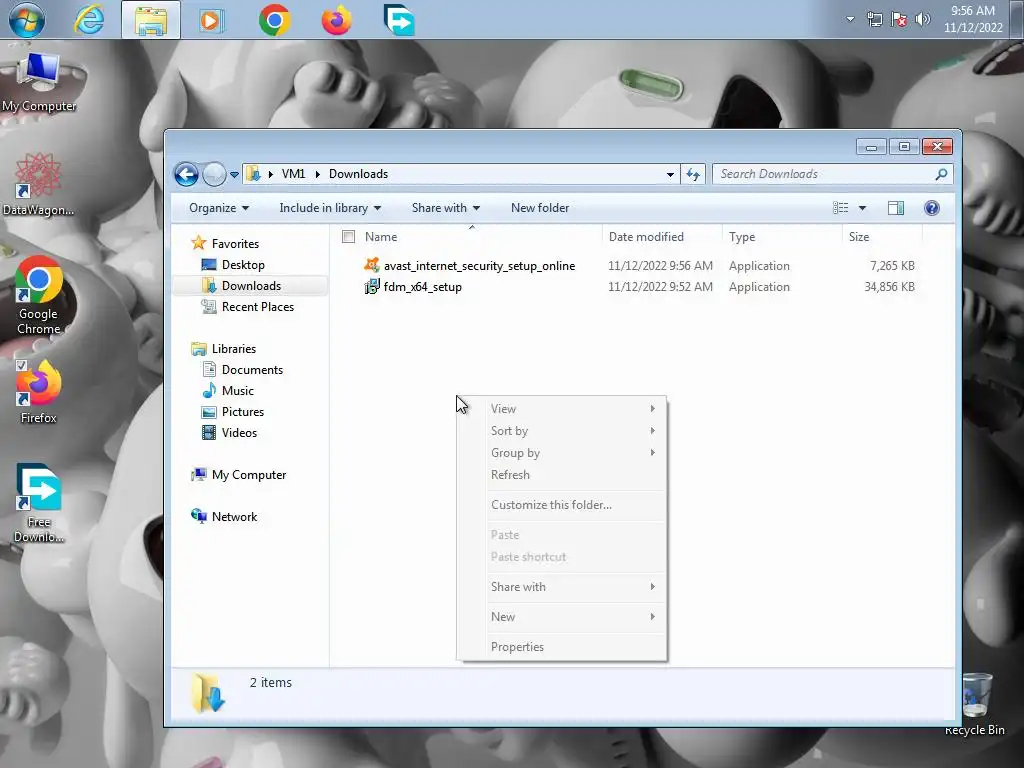
Task: Open Windows Explorer taskbar button
Action: pyautogui.click(x=151, y=20)
